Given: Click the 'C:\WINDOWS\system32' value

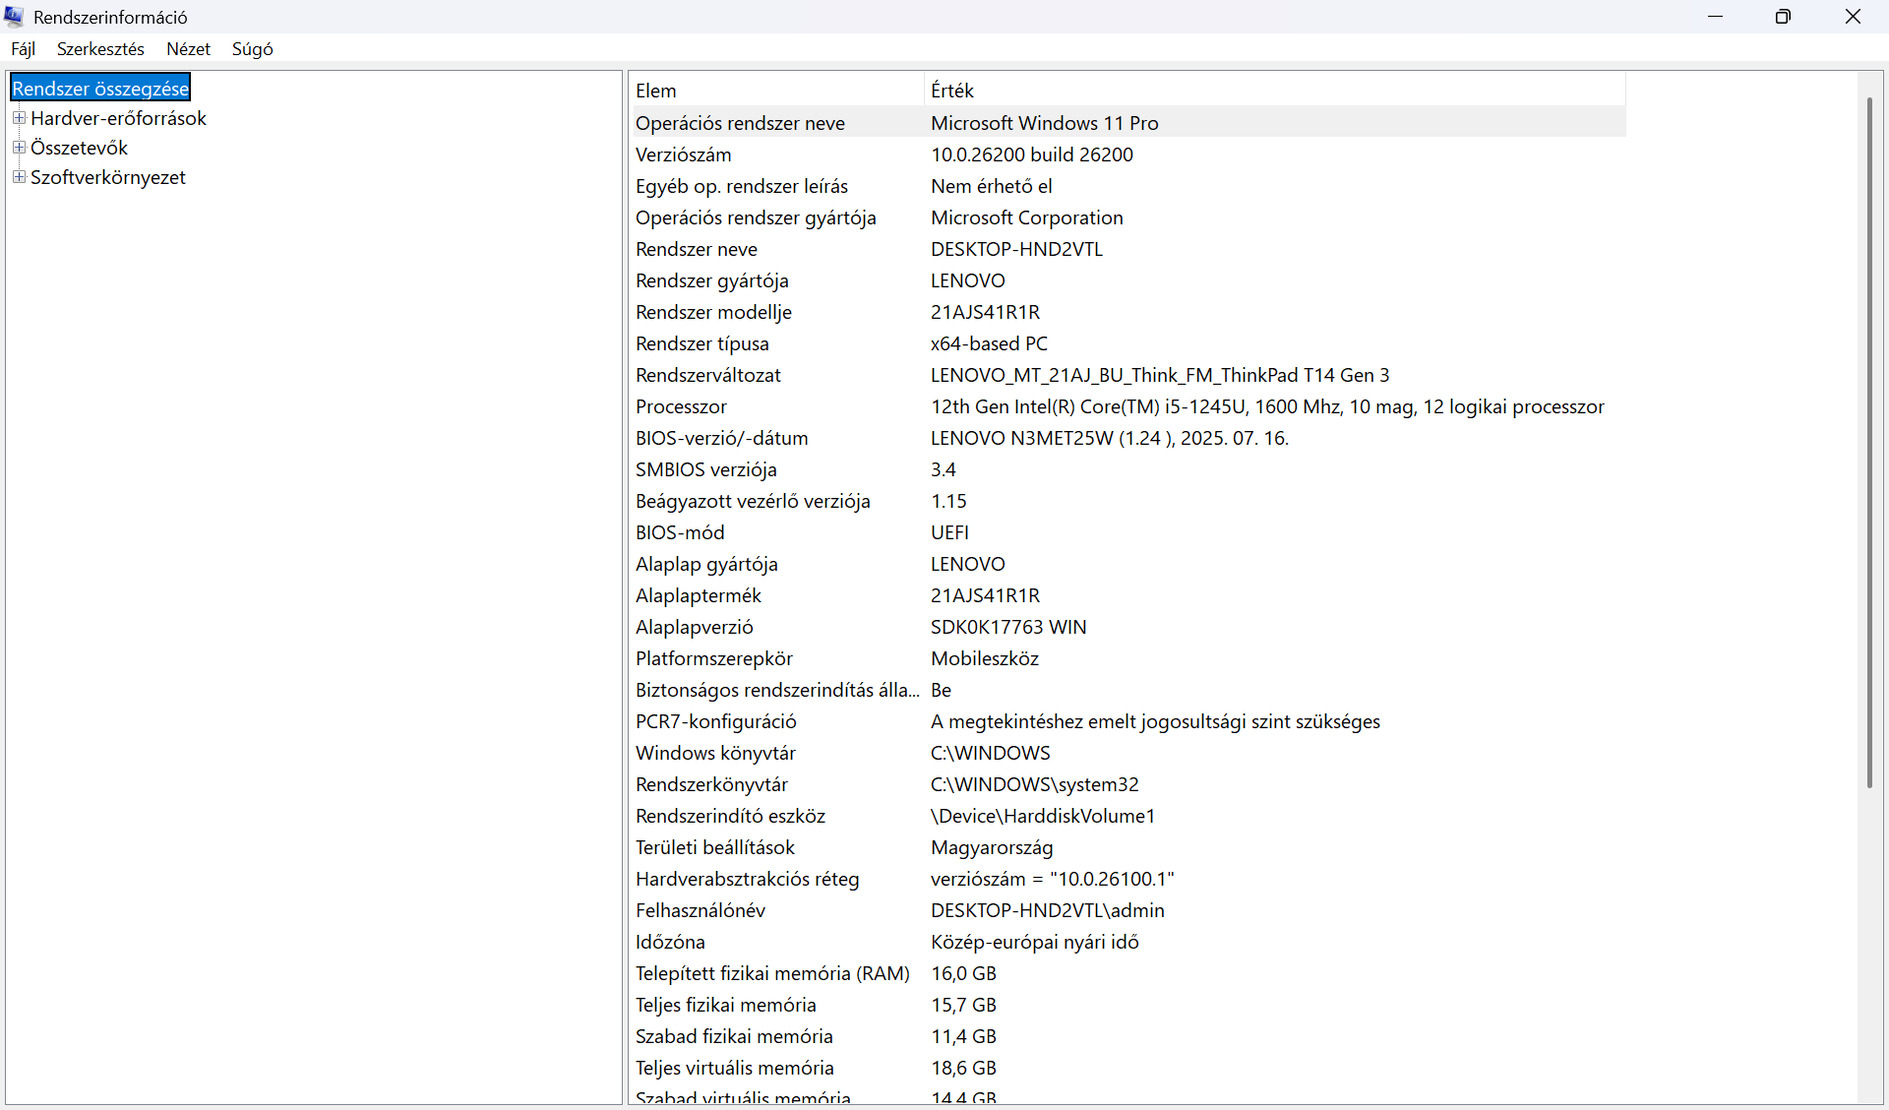Looking at the screenshot, I should click(1035, 785).
